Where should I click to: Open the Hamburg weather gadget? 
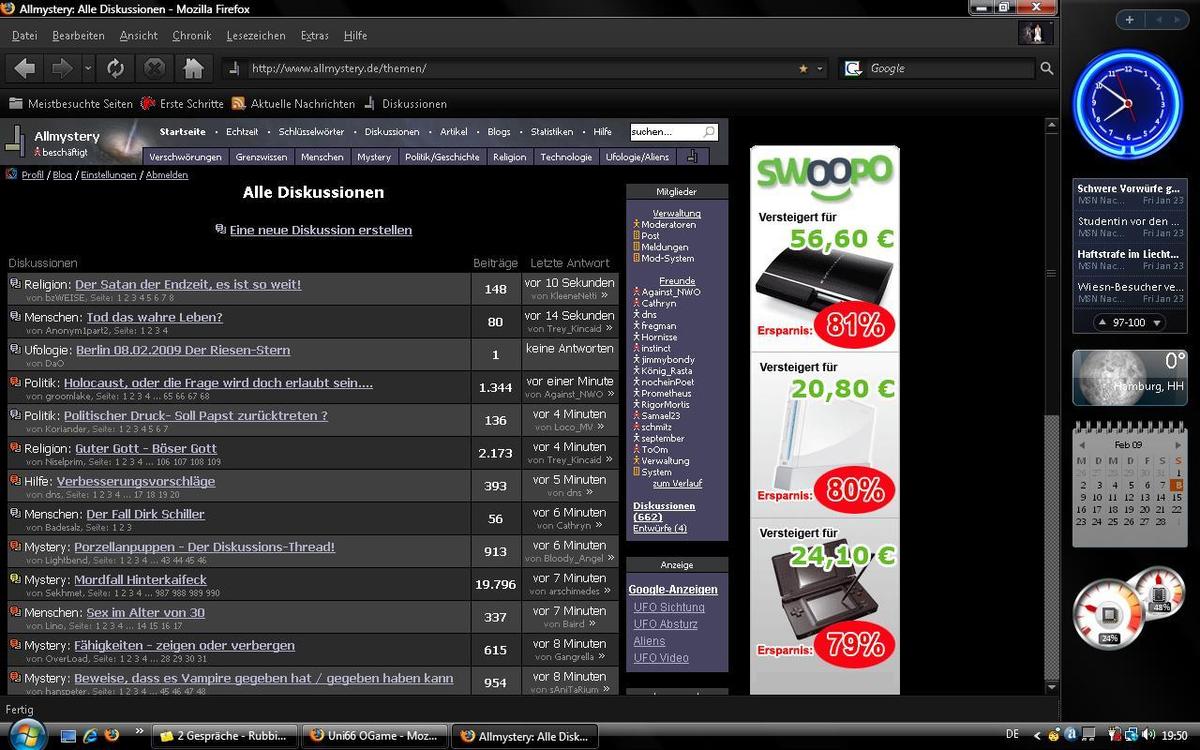pos(1129,376)
